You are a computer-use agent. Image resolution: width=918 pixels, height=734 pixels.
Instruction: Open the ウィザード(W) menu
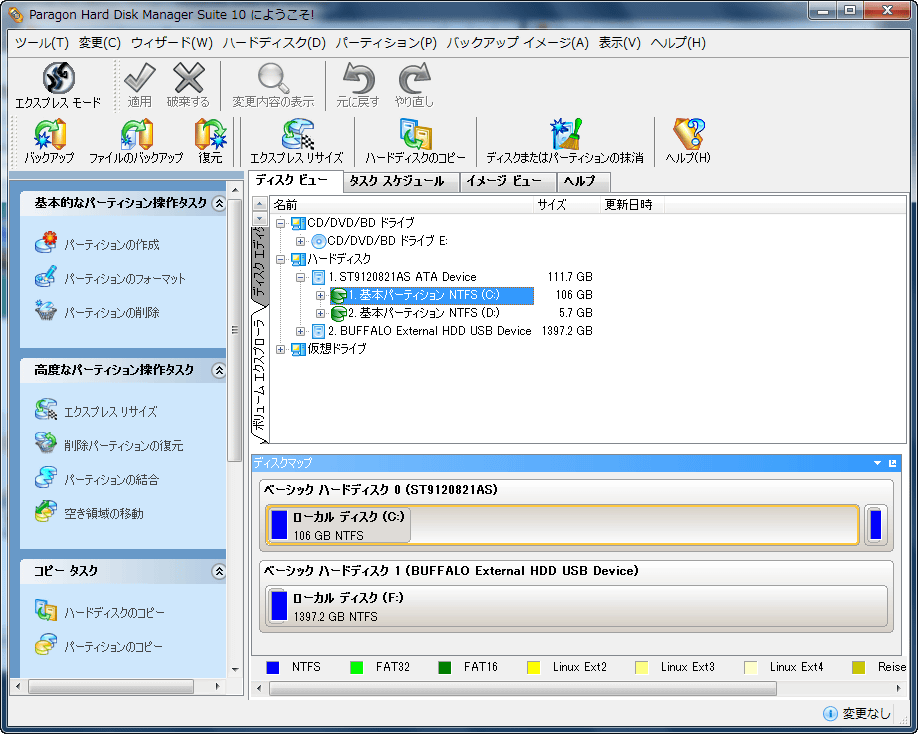172,43
